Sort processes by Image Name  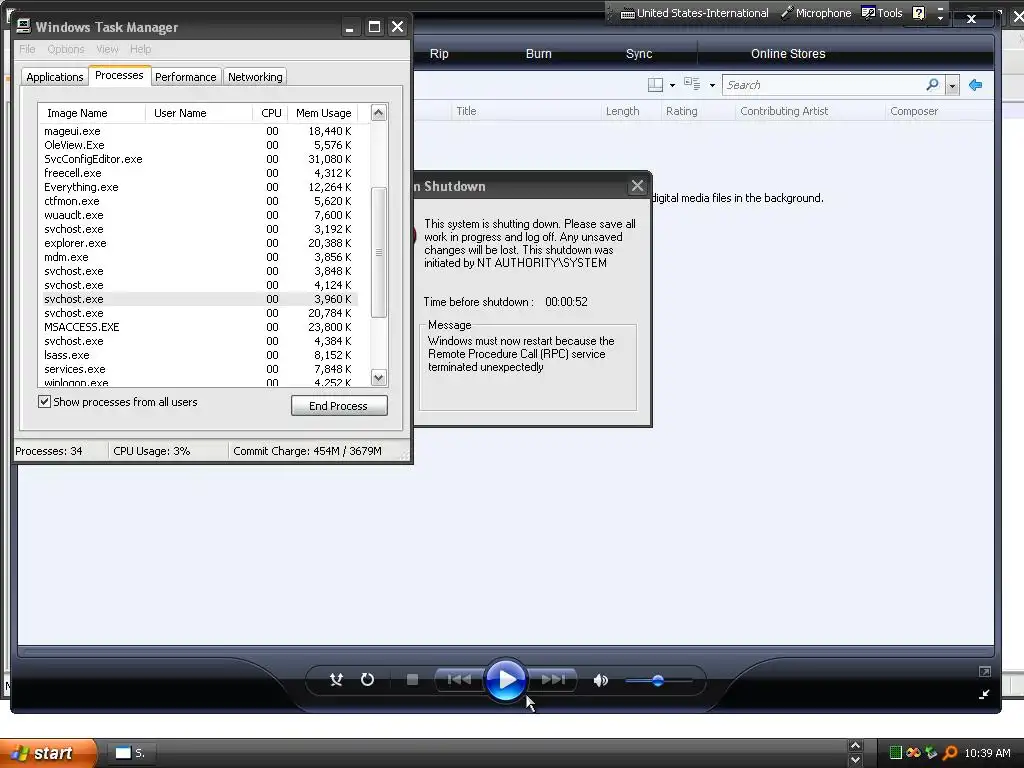coord(91,113)
